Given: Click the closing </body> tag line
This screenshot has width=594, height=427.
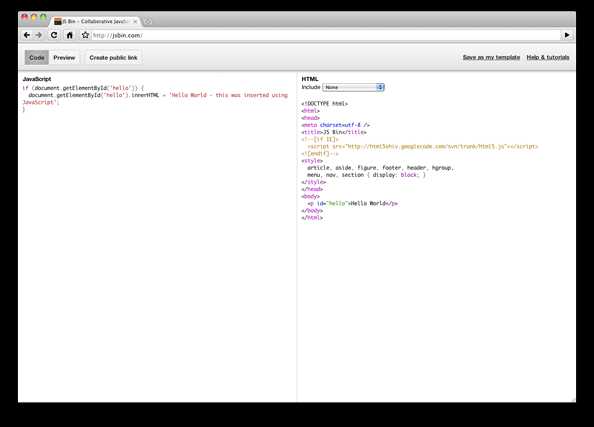Looking at the screenshot, I should (x=312, y=211).
